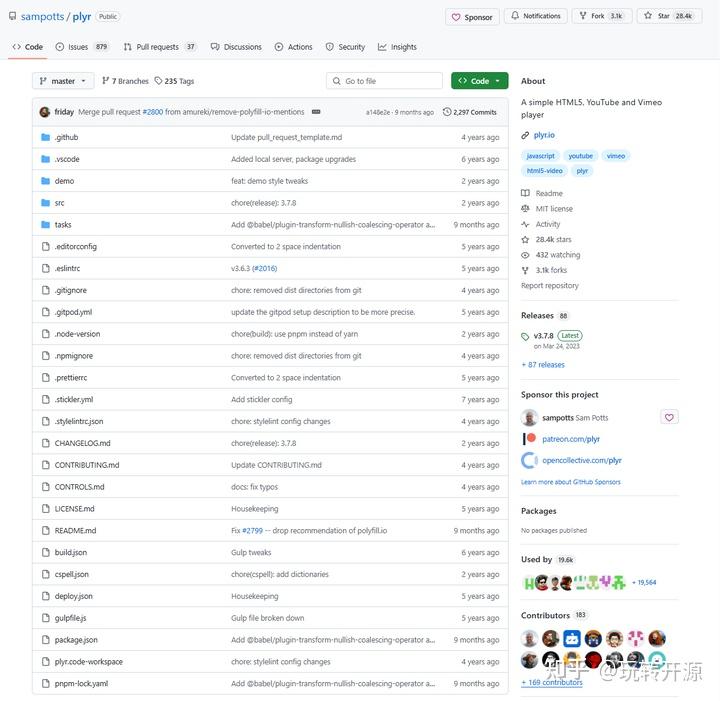Open the #2800 pull request link
720x701 pixels.
(153, 112)
